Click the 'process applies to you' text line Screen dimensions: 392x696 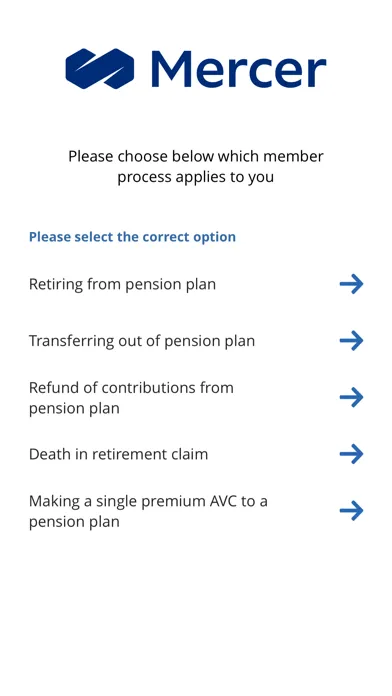pyautogui.click(x=196, y=177)
